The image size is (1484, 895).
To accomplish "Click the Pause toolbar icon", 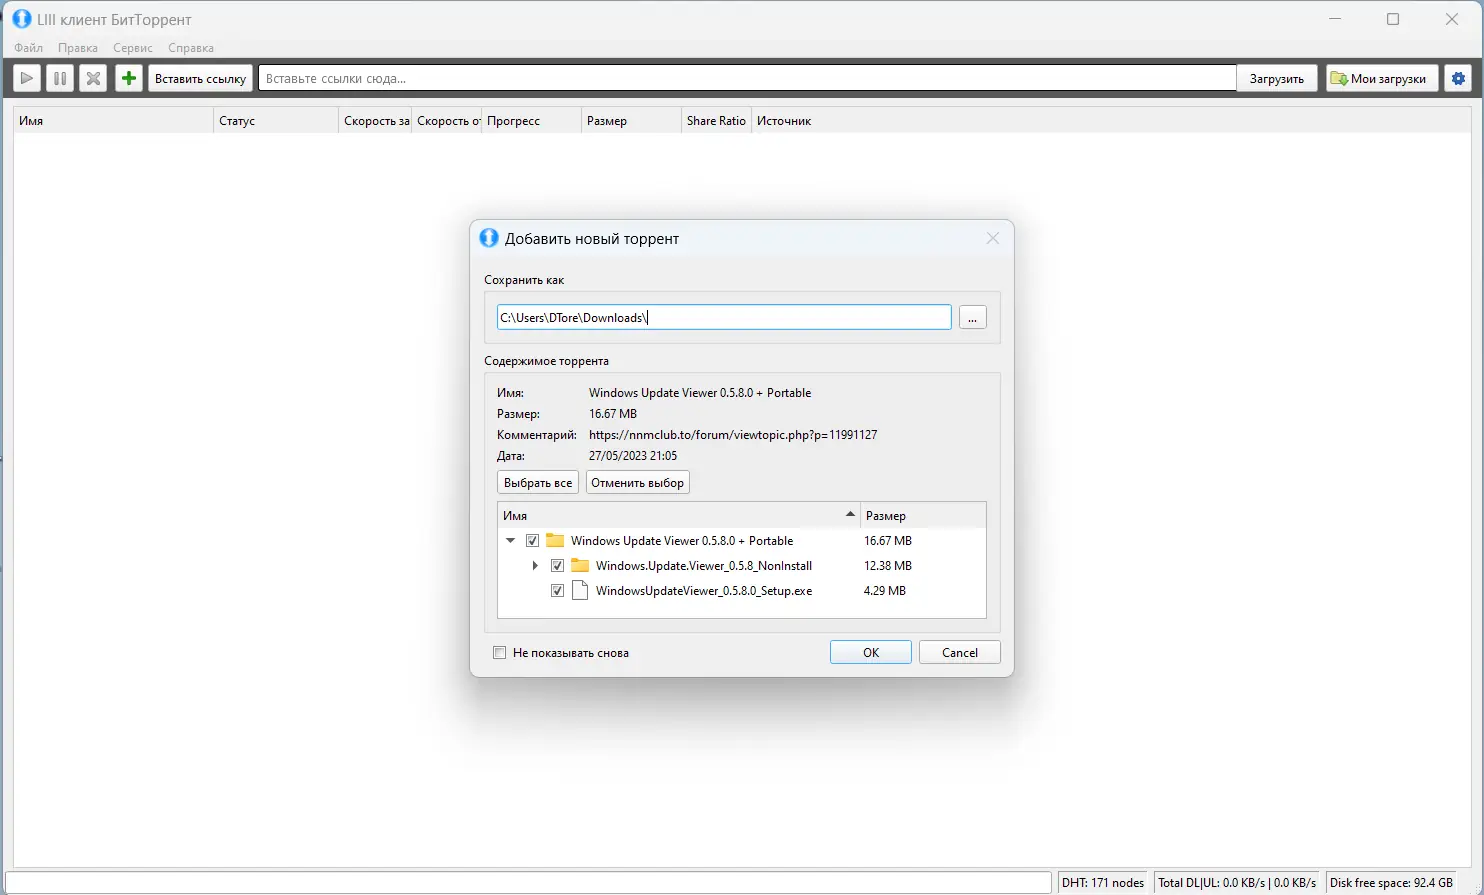I will 60,78.
